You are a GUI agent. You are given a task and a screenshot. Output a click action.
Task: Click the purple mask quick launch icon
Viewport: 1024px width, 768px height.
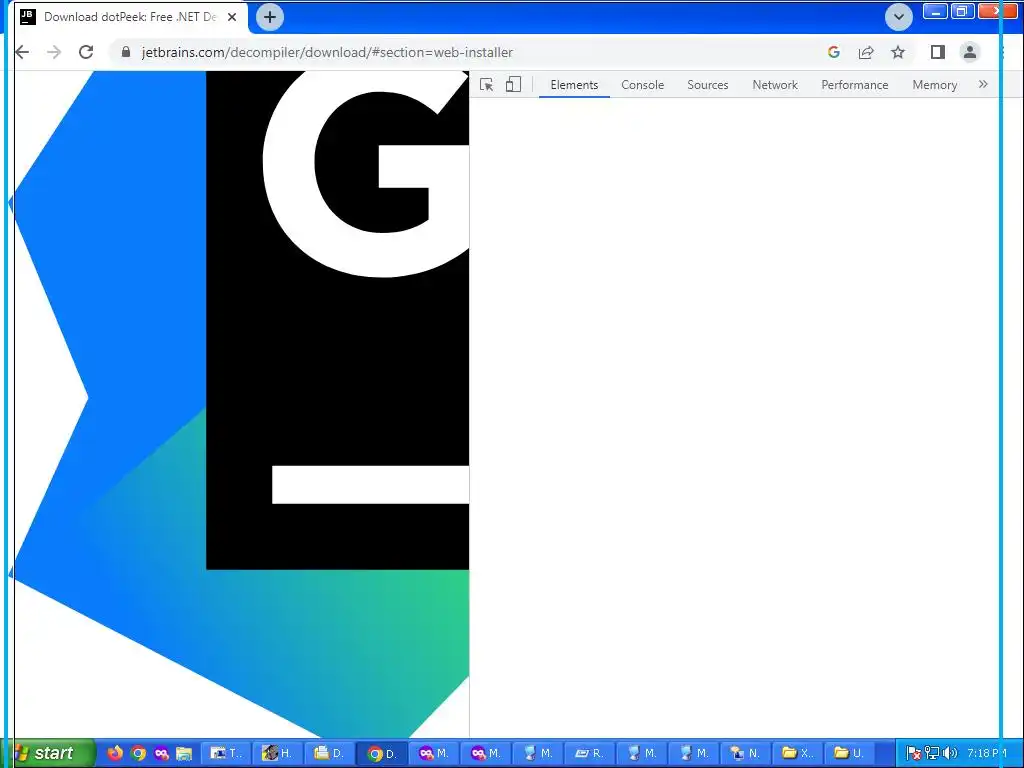[x=161, y=753]
